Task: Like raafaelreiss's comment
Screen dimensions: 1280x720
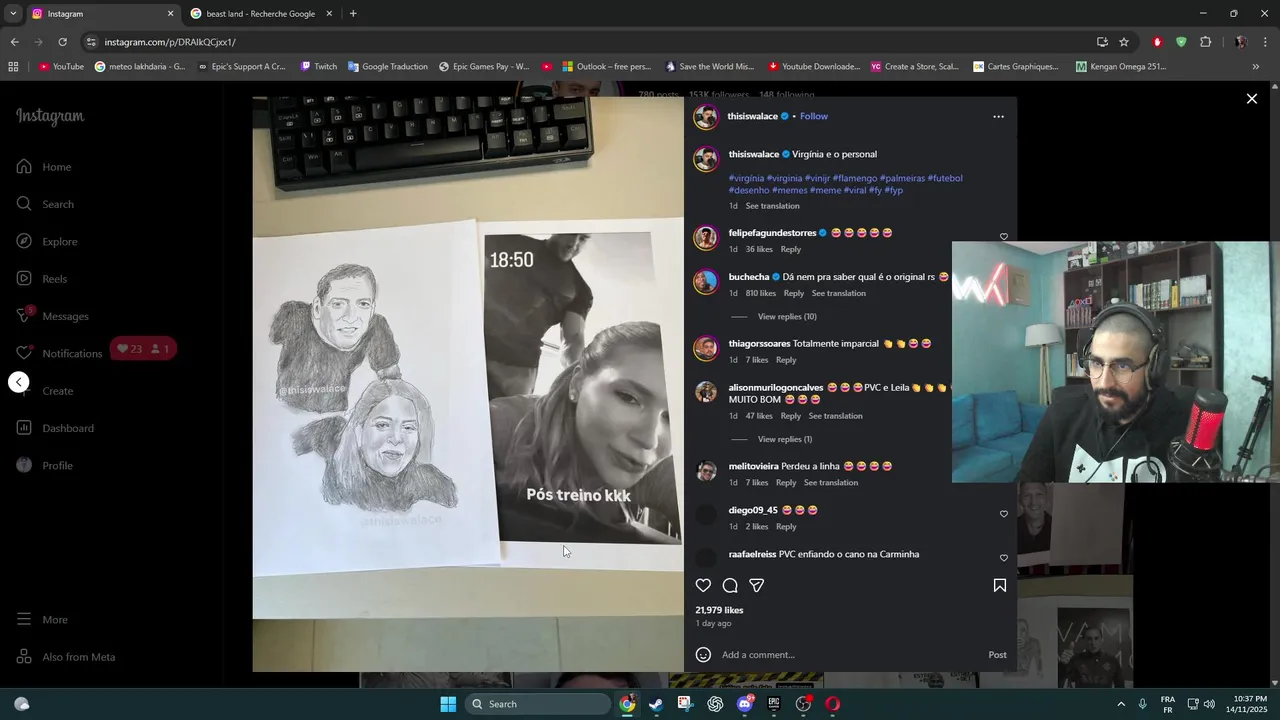Action: tap(1004, 558)
